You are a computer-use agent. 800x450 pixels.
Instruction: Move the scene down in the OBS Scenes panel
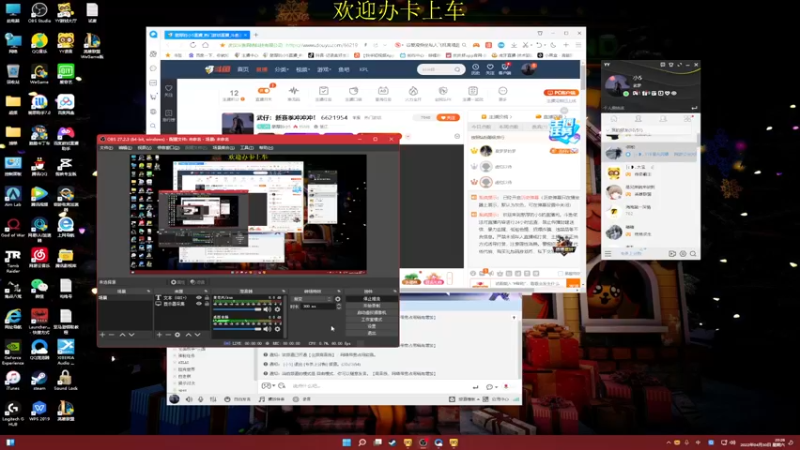coord(132,335)
